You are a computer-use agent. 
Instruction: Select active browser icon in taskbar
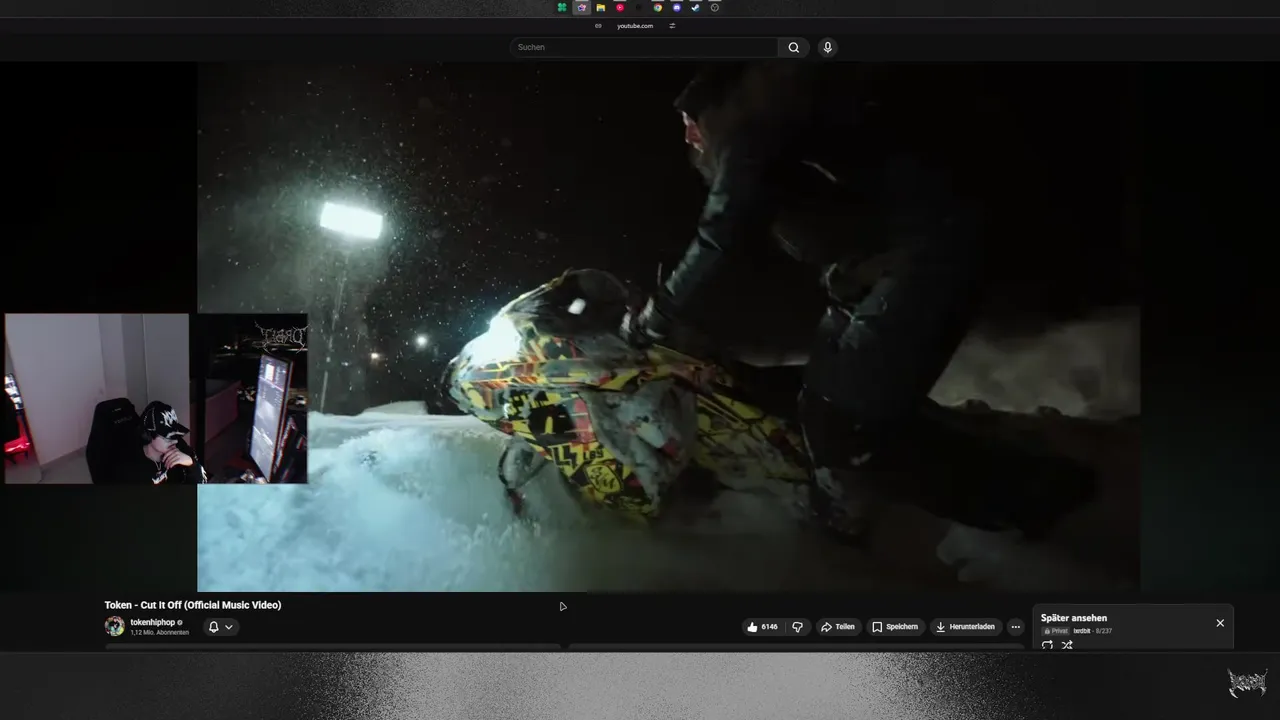coord(581,7)
